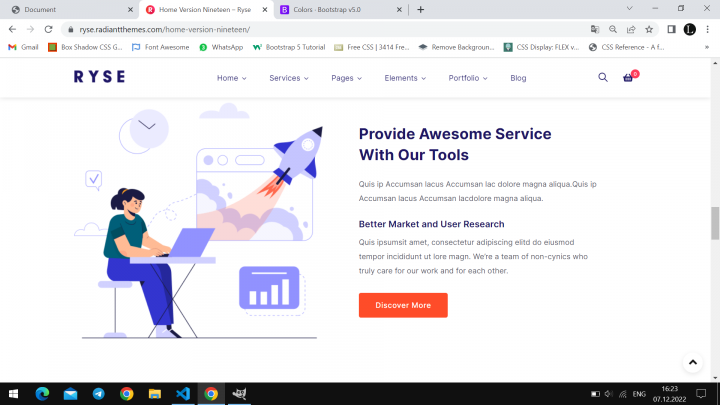The width and height of the screenshot is (720, 405).
Task: Open the CSS Display: FLEX bookmark
Action: tap(541, 47)
